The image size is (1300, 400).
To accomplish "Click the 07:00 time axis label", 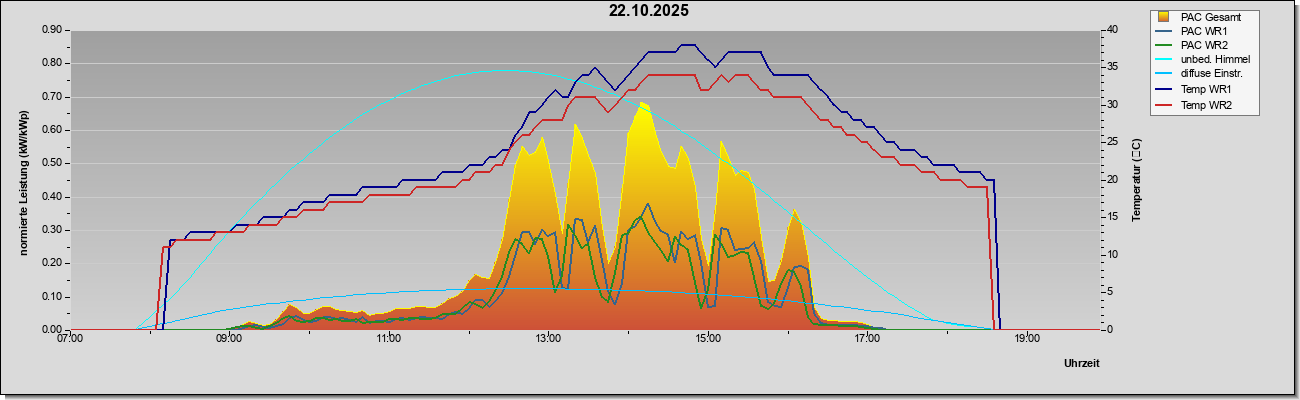I will pos(70,338).
